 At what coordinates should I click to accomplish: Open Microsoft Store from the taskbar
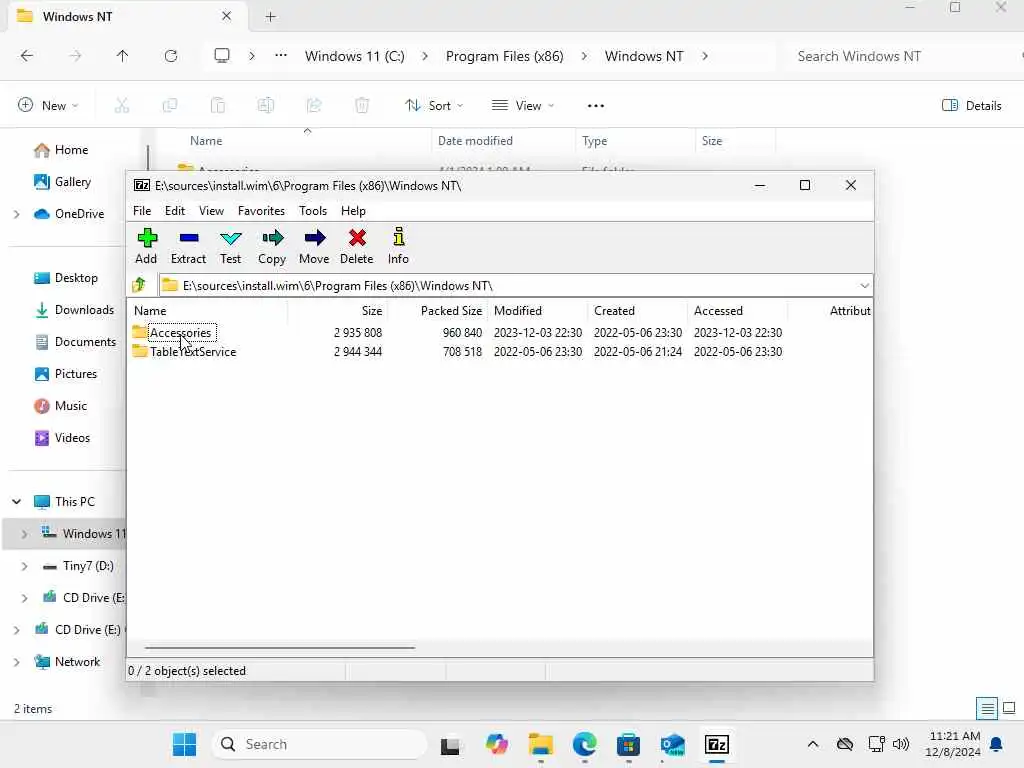pyautogui.click(x=628, y=744)
